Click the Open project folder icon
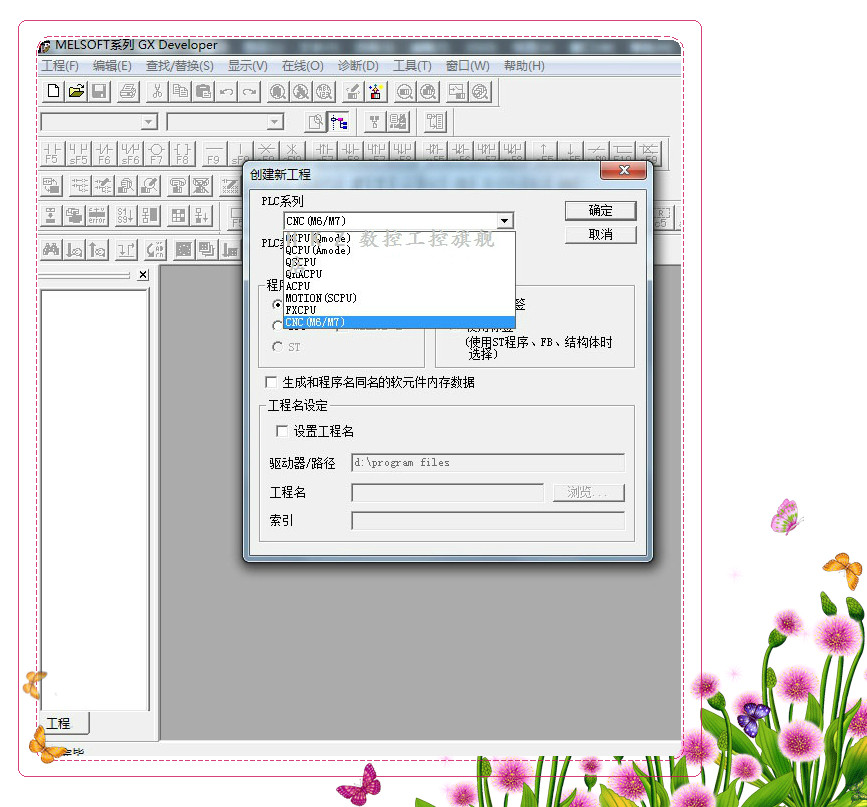The width and height of the screenshot is (867, 807). click(76, 91)
